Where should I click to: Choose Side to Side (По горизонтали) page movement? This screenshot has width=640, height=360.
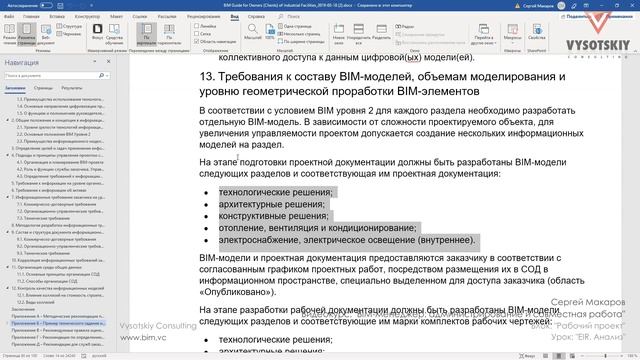click(169, 34)
